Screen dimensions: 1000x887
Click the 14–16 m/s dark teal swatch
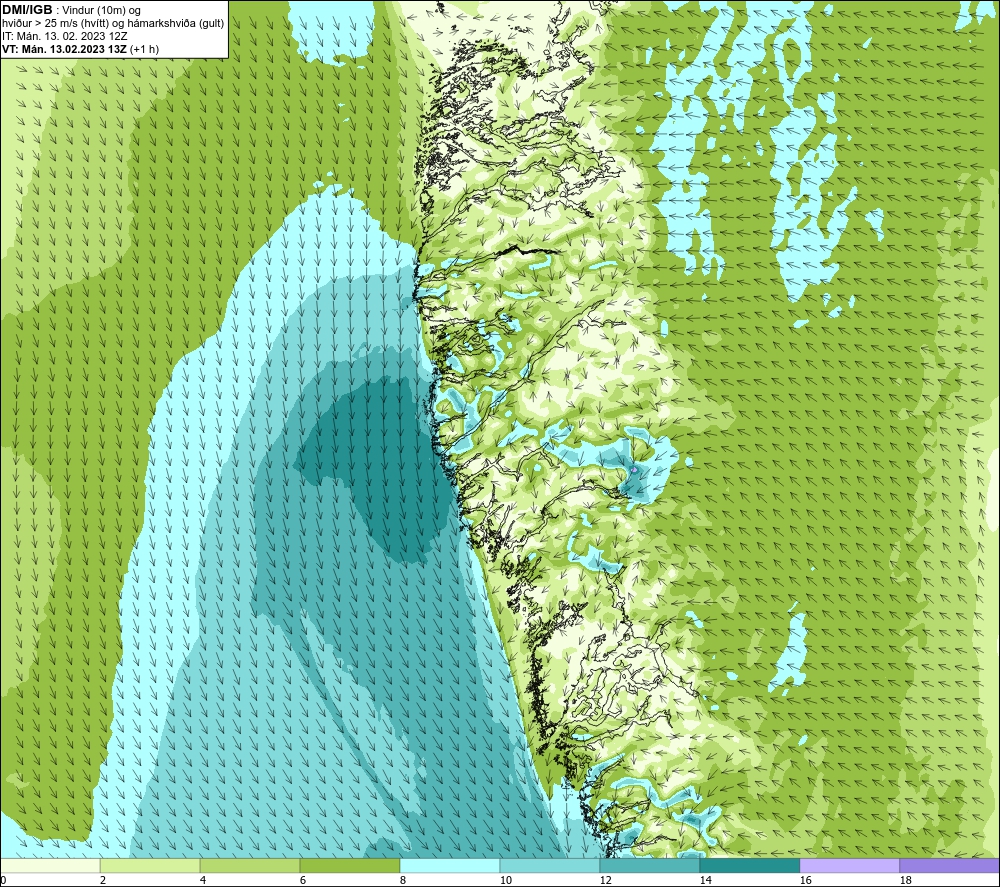pos(749,865)
